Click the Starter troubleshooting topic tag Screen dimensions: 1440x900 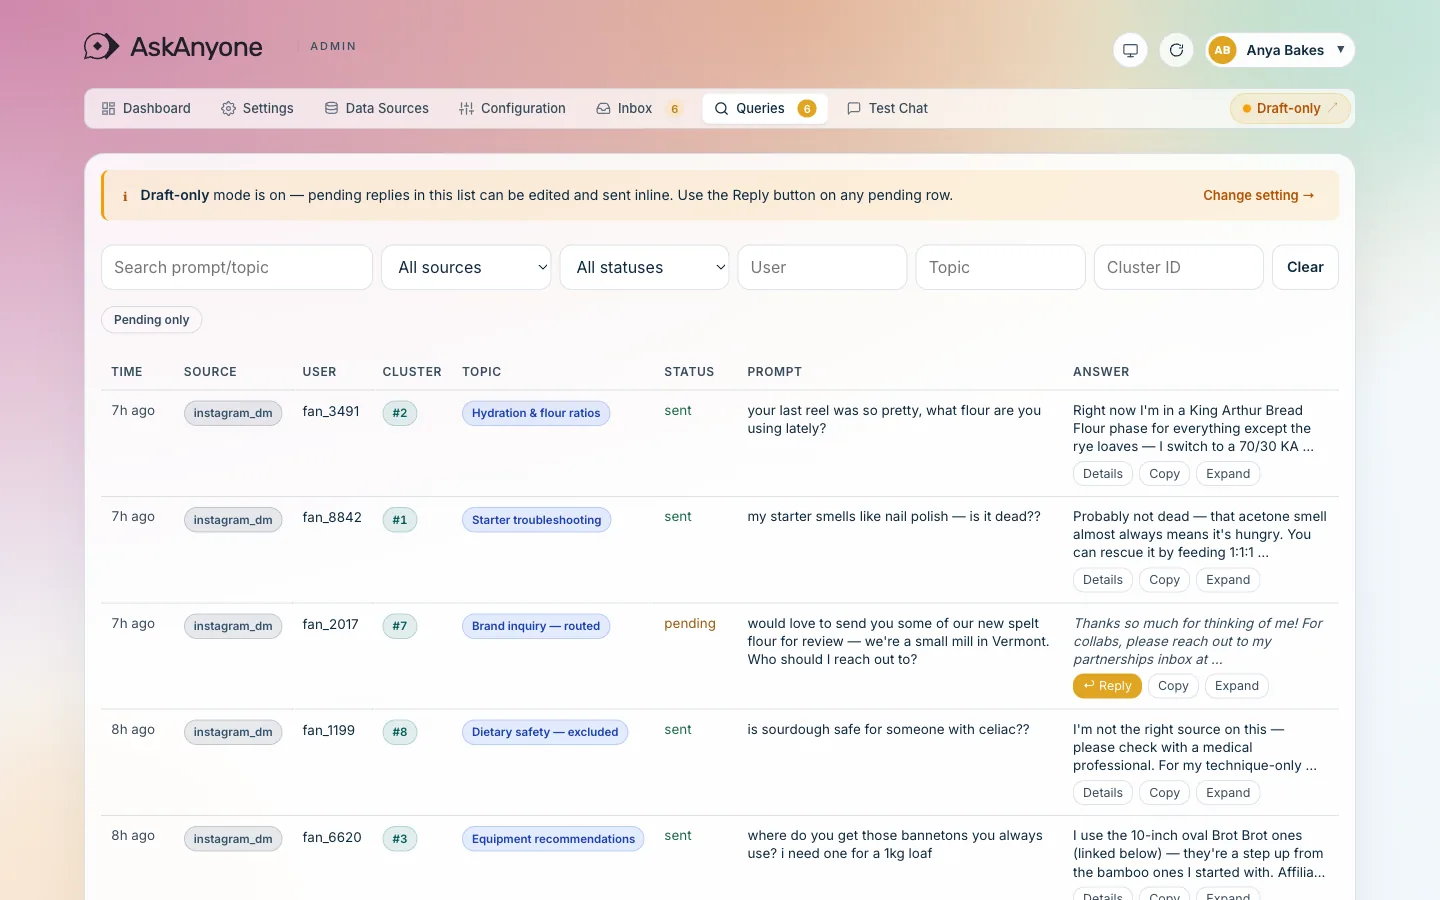point(537,520)
